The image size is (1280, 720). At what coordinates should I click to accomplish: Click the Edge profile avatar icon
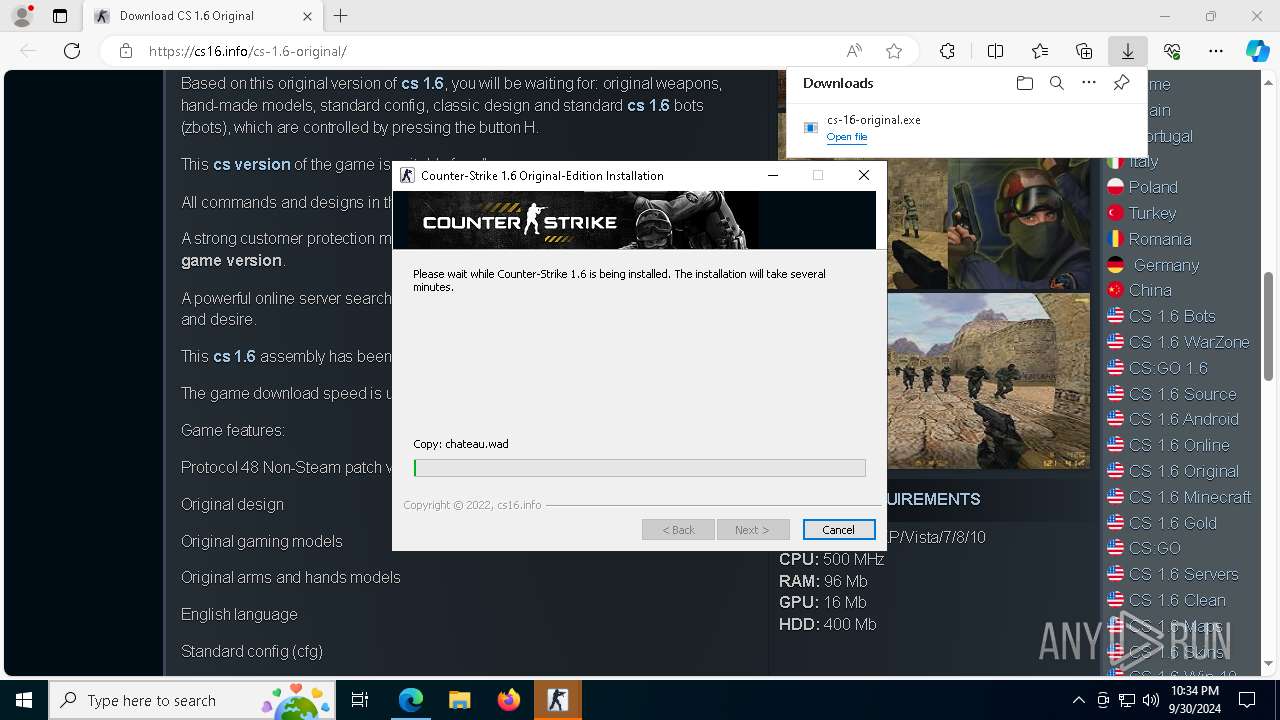click(x=21, y=16)
